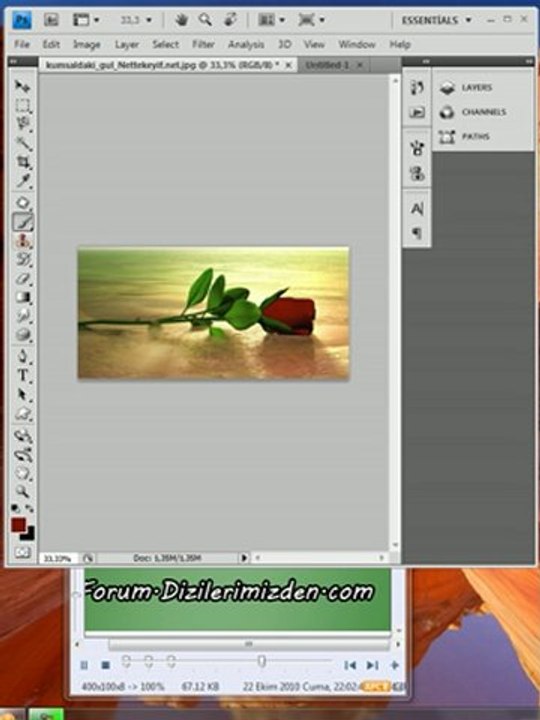Close the kumsaldaki_gul document tab
The width and height of the screenshot is (540, 720).
pos(288,65)
